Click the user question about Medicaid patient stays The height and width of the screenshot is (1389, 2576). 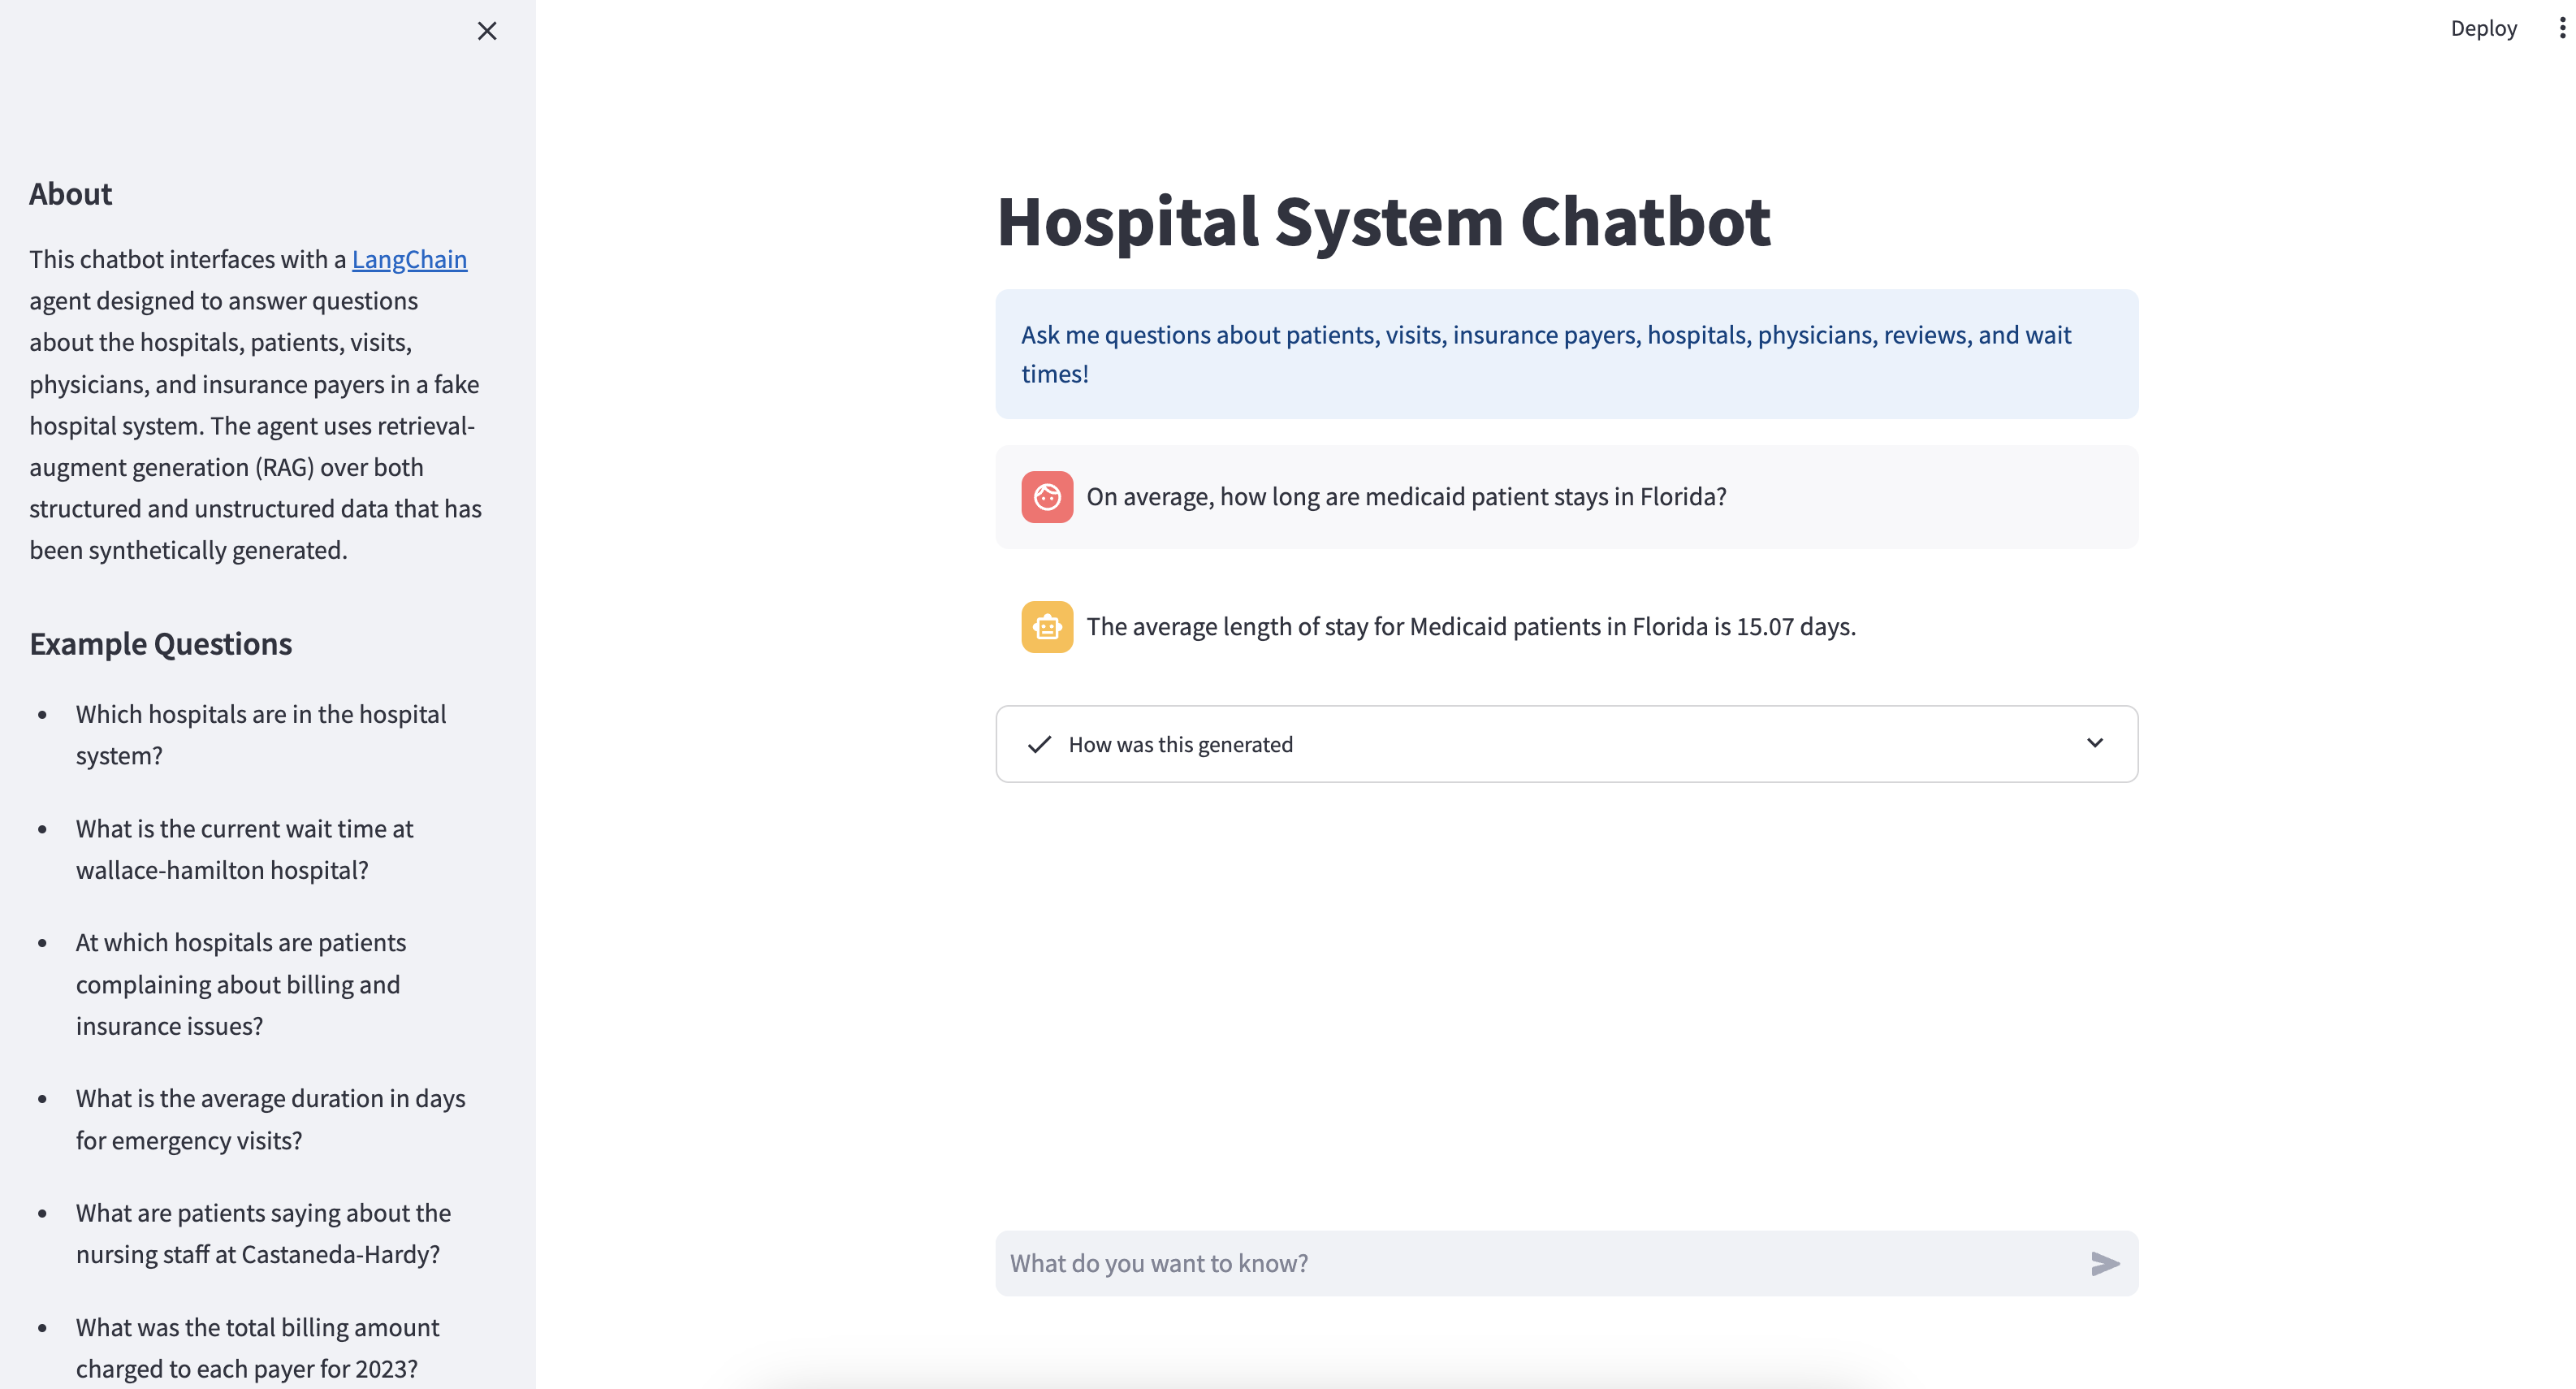(x=1406, y=496)
